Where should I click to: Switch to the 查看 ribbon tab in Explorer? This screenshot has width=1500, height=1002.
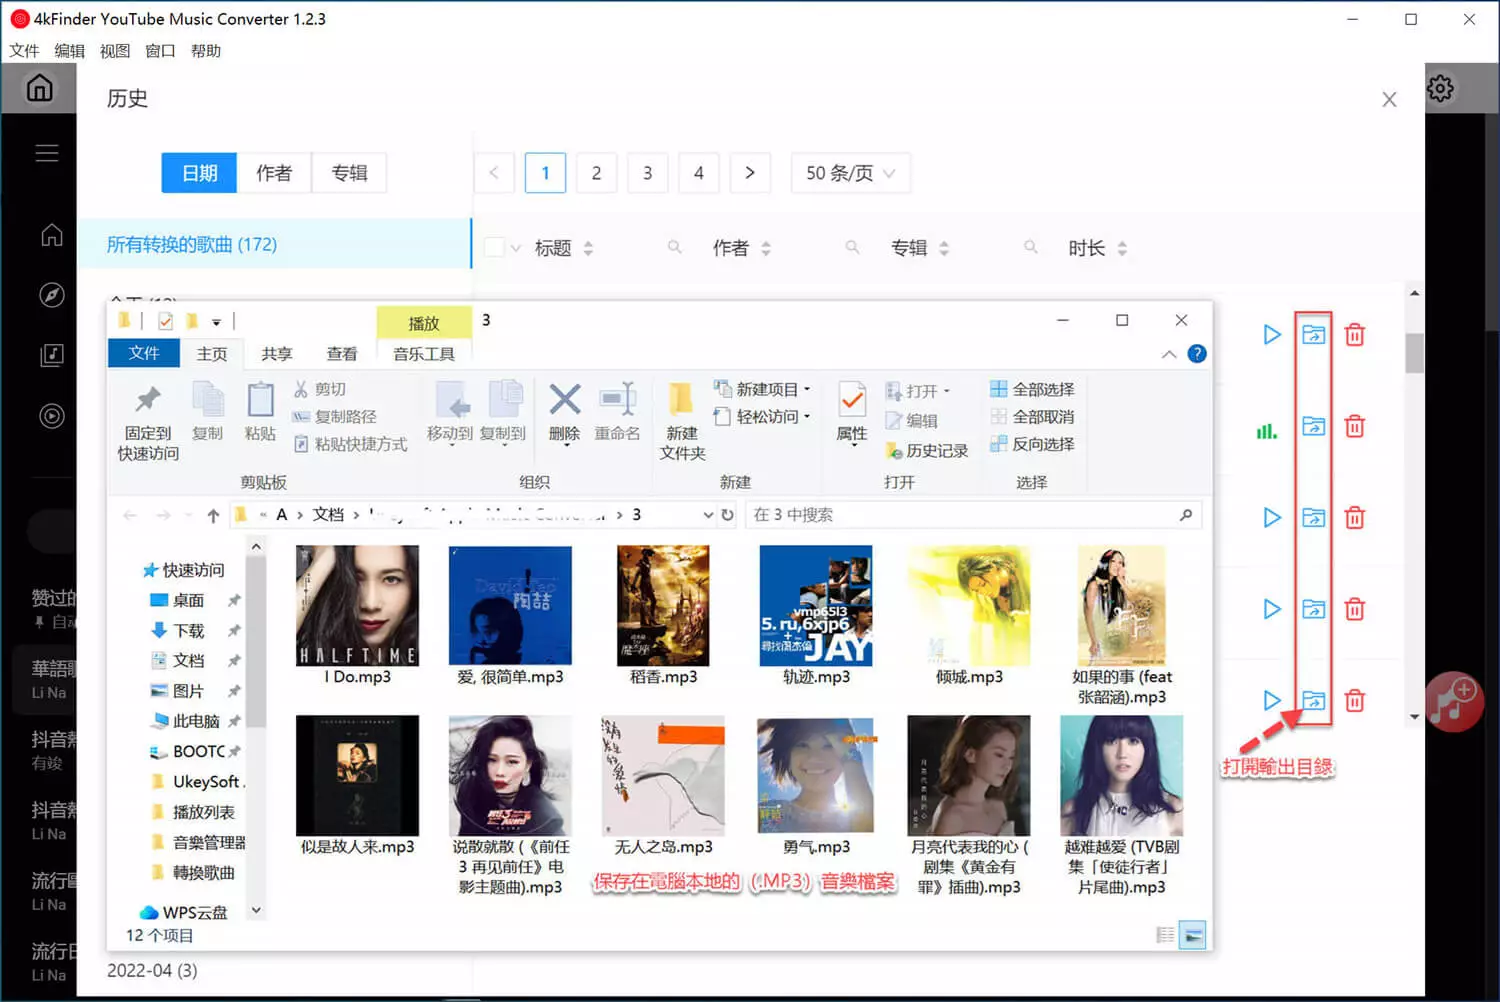pyautogui.click(x=342, y=354)
